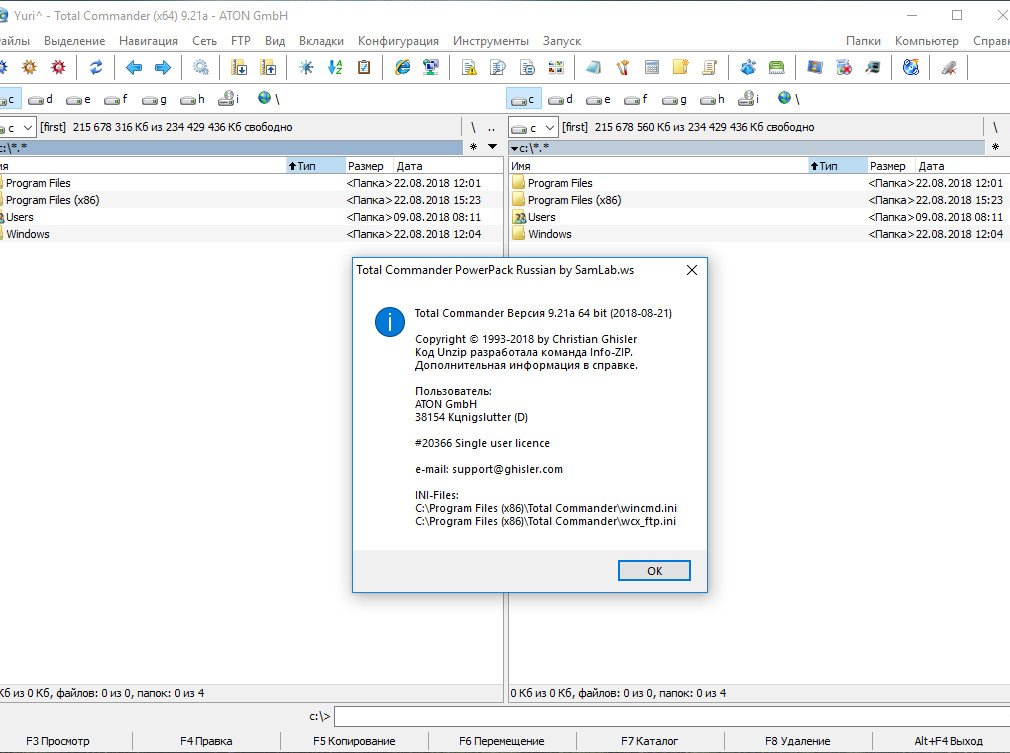Image resolution: width=1010 pixels, height=753 pixels.
Task: Open the FTP menu
Action: coord(240,41)
